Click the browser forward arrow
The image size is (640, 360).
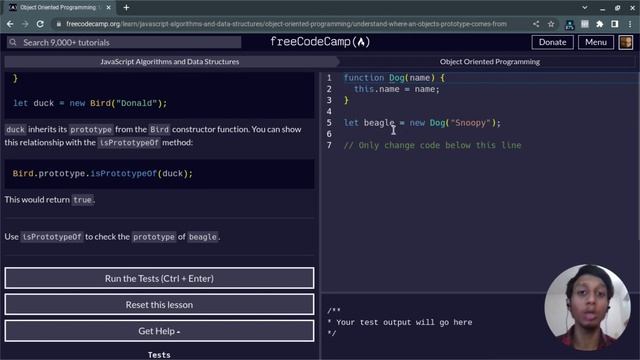pos(25,24)
